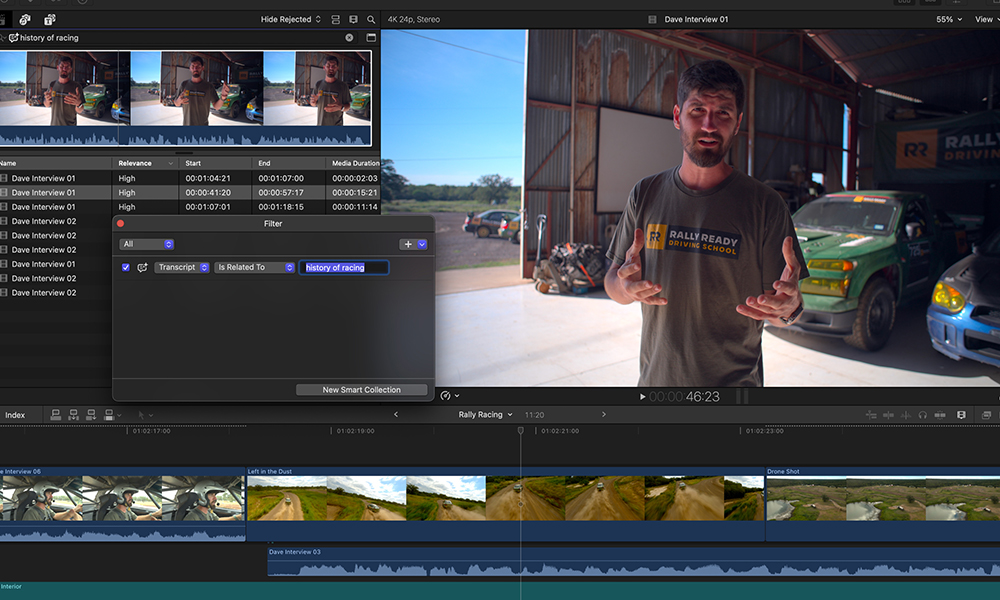Select the Interview 06 timeline clip
The height and width of the screenshot is (600, 1000).
point(122,504)
